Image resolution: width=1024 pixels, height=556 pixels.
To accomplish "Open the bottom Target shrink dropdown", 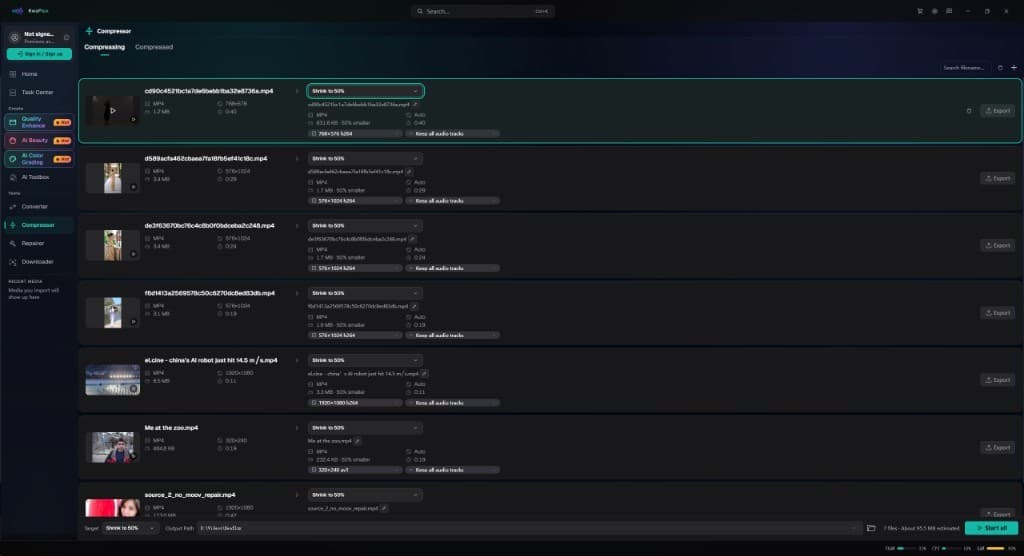I will pos(129,528).
